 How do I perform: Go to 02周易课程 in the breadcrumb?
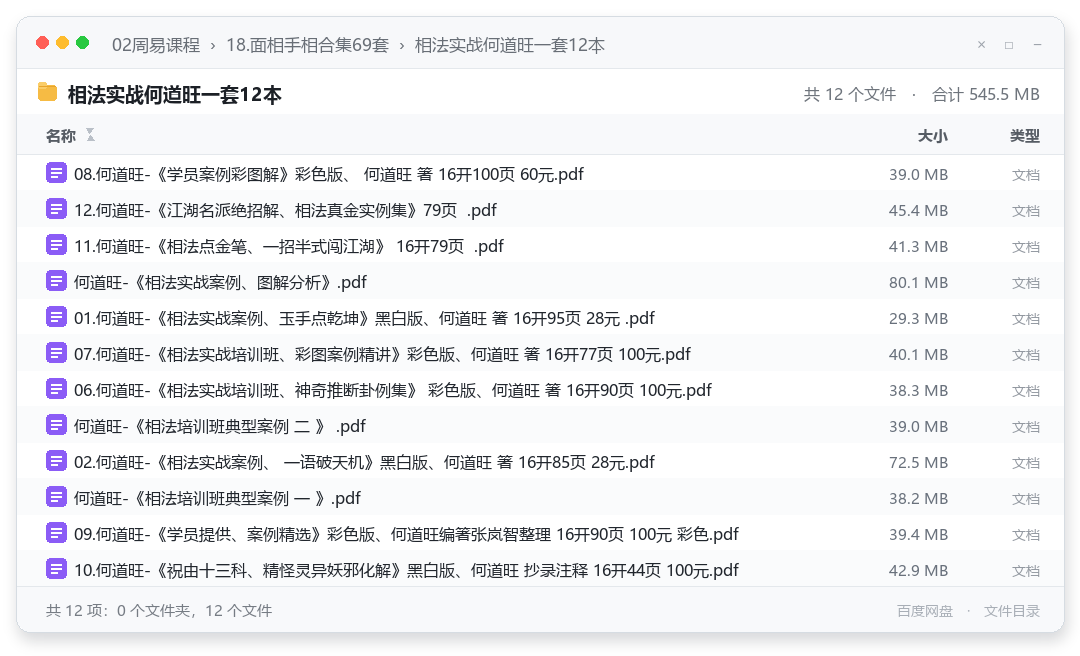156,45
